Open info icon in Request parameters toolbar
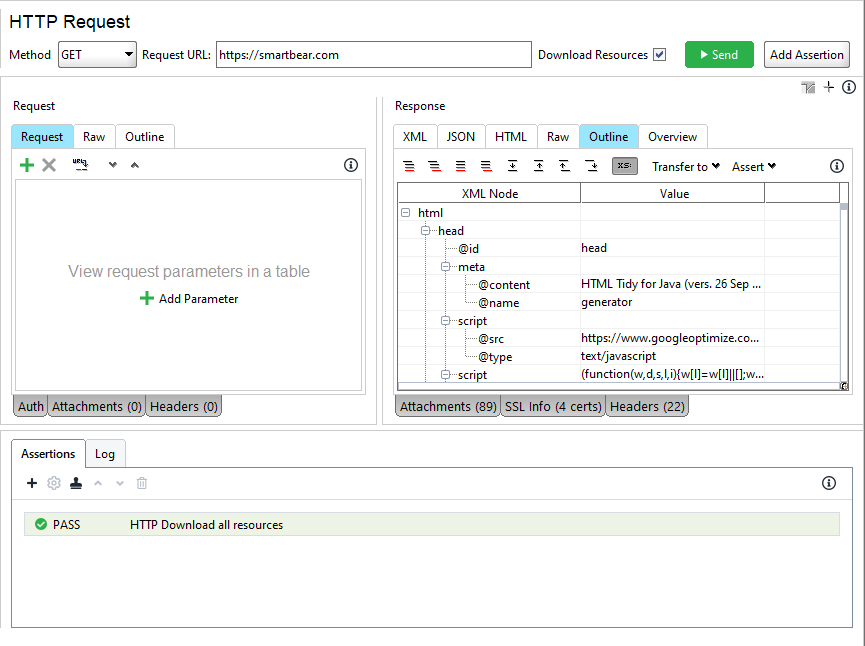The image size is (865, 646). (x=351, y=165)
